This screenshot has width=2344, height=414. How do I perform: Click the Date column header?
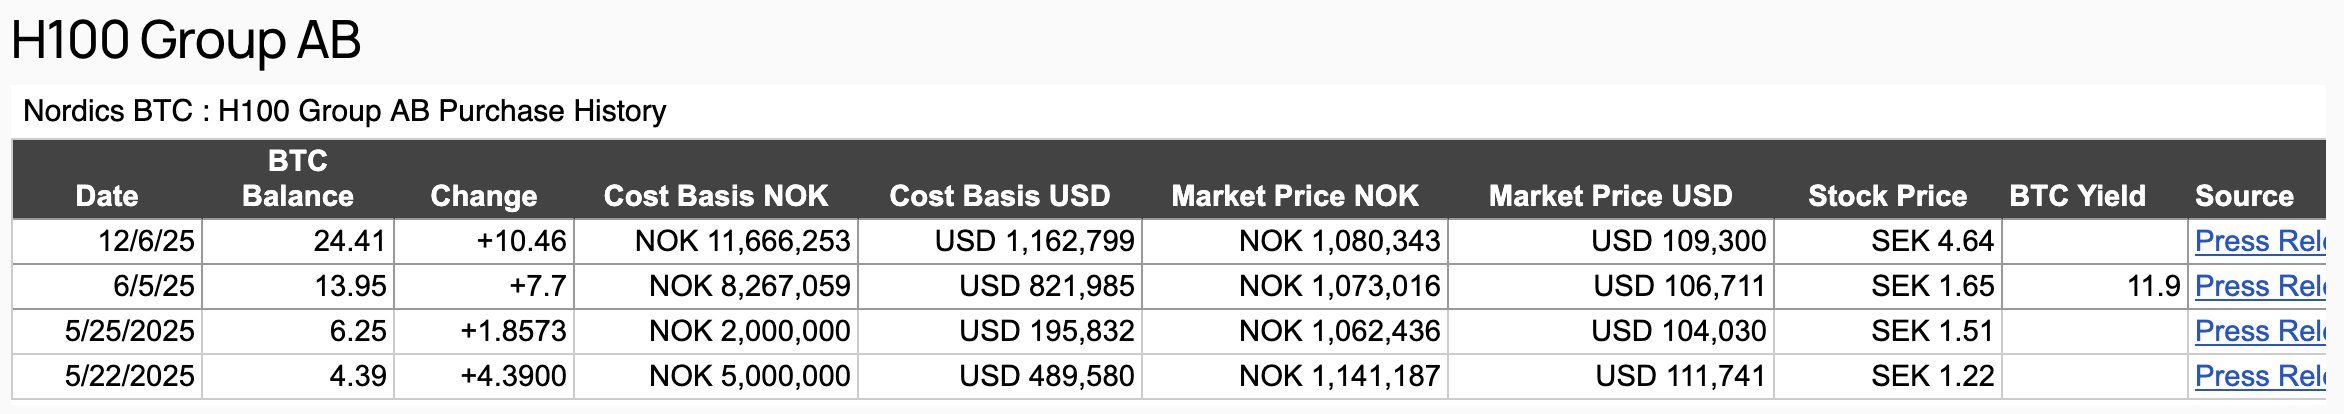tap(107, 196)
